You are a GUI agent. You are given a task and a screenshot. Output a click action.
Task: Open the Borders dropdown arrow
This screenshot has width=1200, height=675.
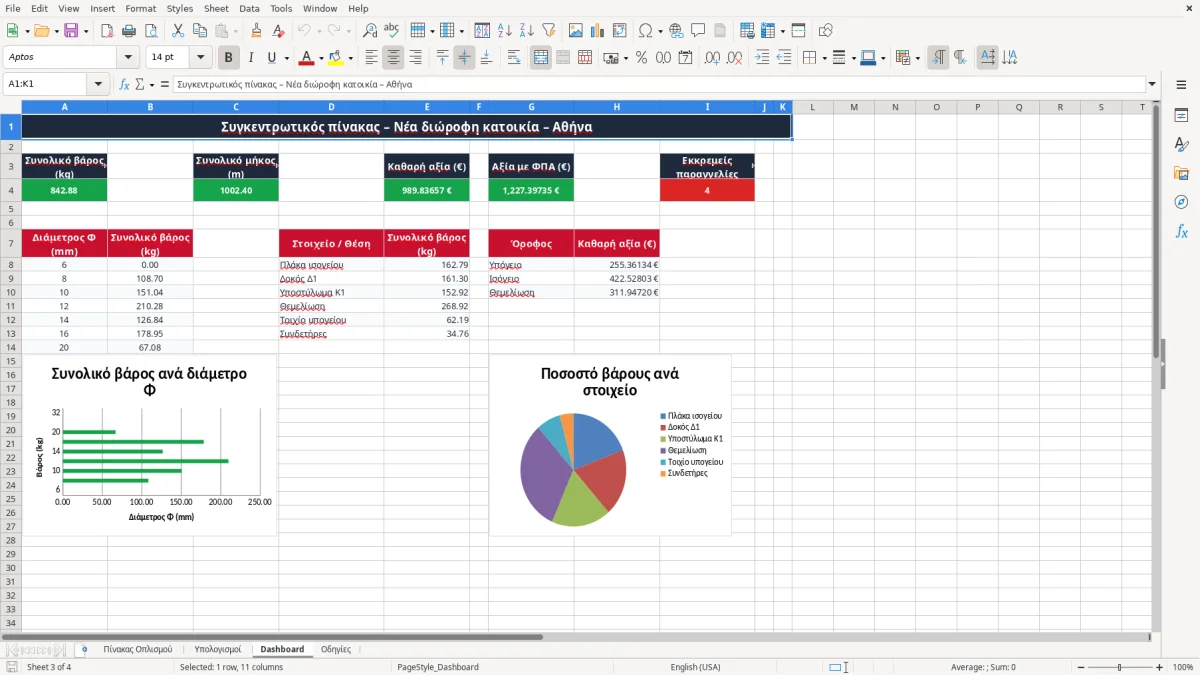823,58
